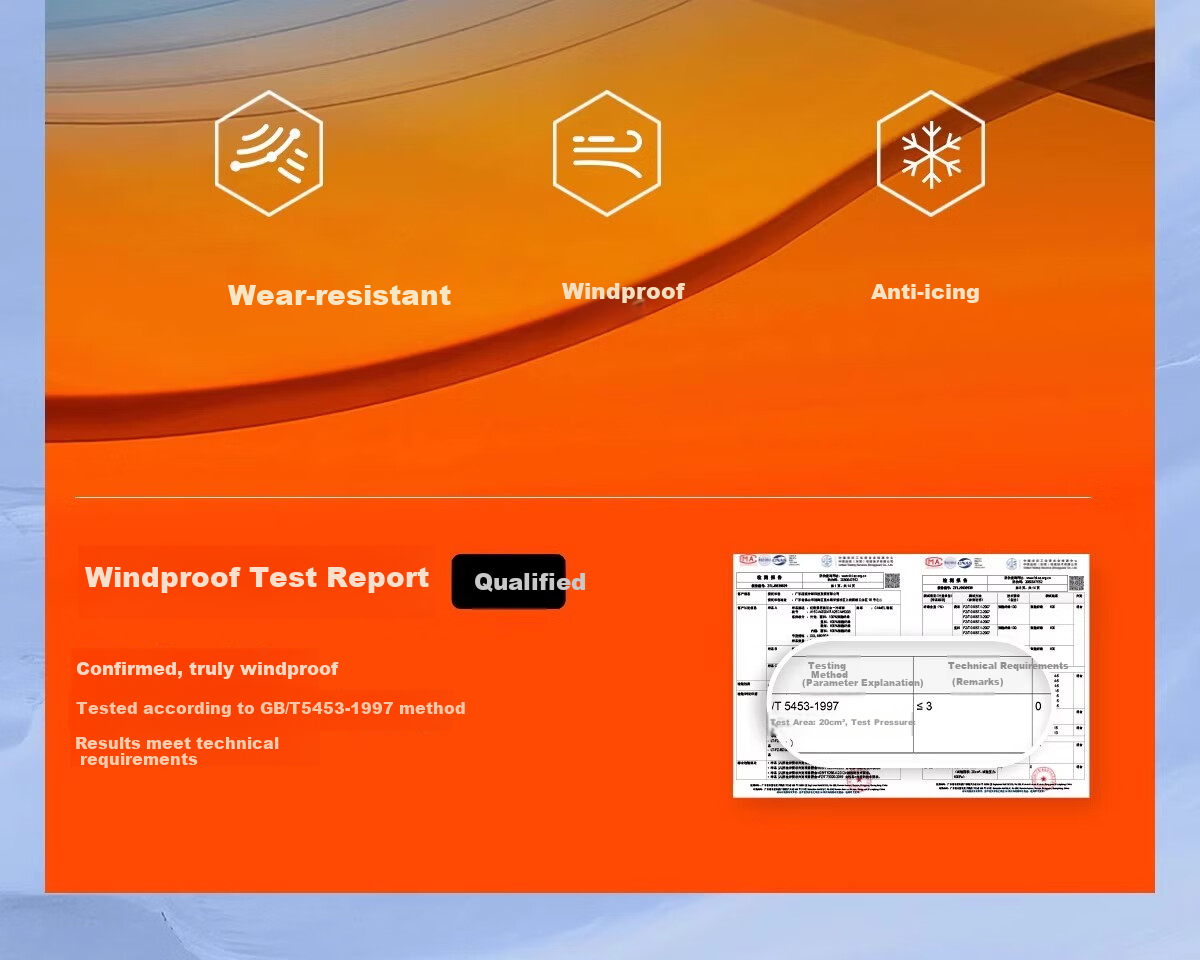Click "Results meet technical requirements" text

177,751
